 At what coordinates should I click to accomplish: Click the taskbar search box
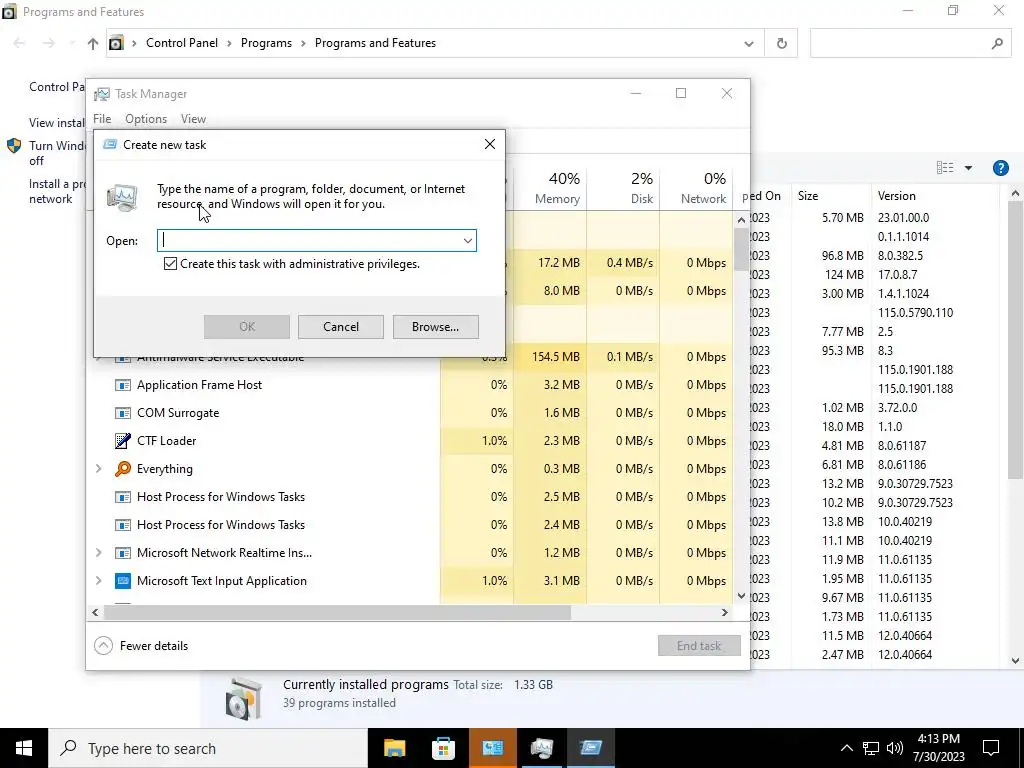(x=208, y=748)
